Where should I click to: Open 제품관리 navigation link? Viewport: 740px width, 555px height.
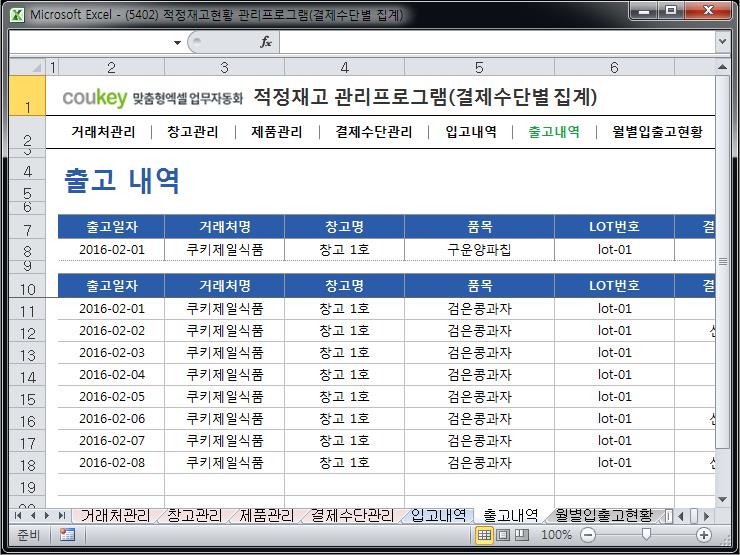[x=277, y=132]
